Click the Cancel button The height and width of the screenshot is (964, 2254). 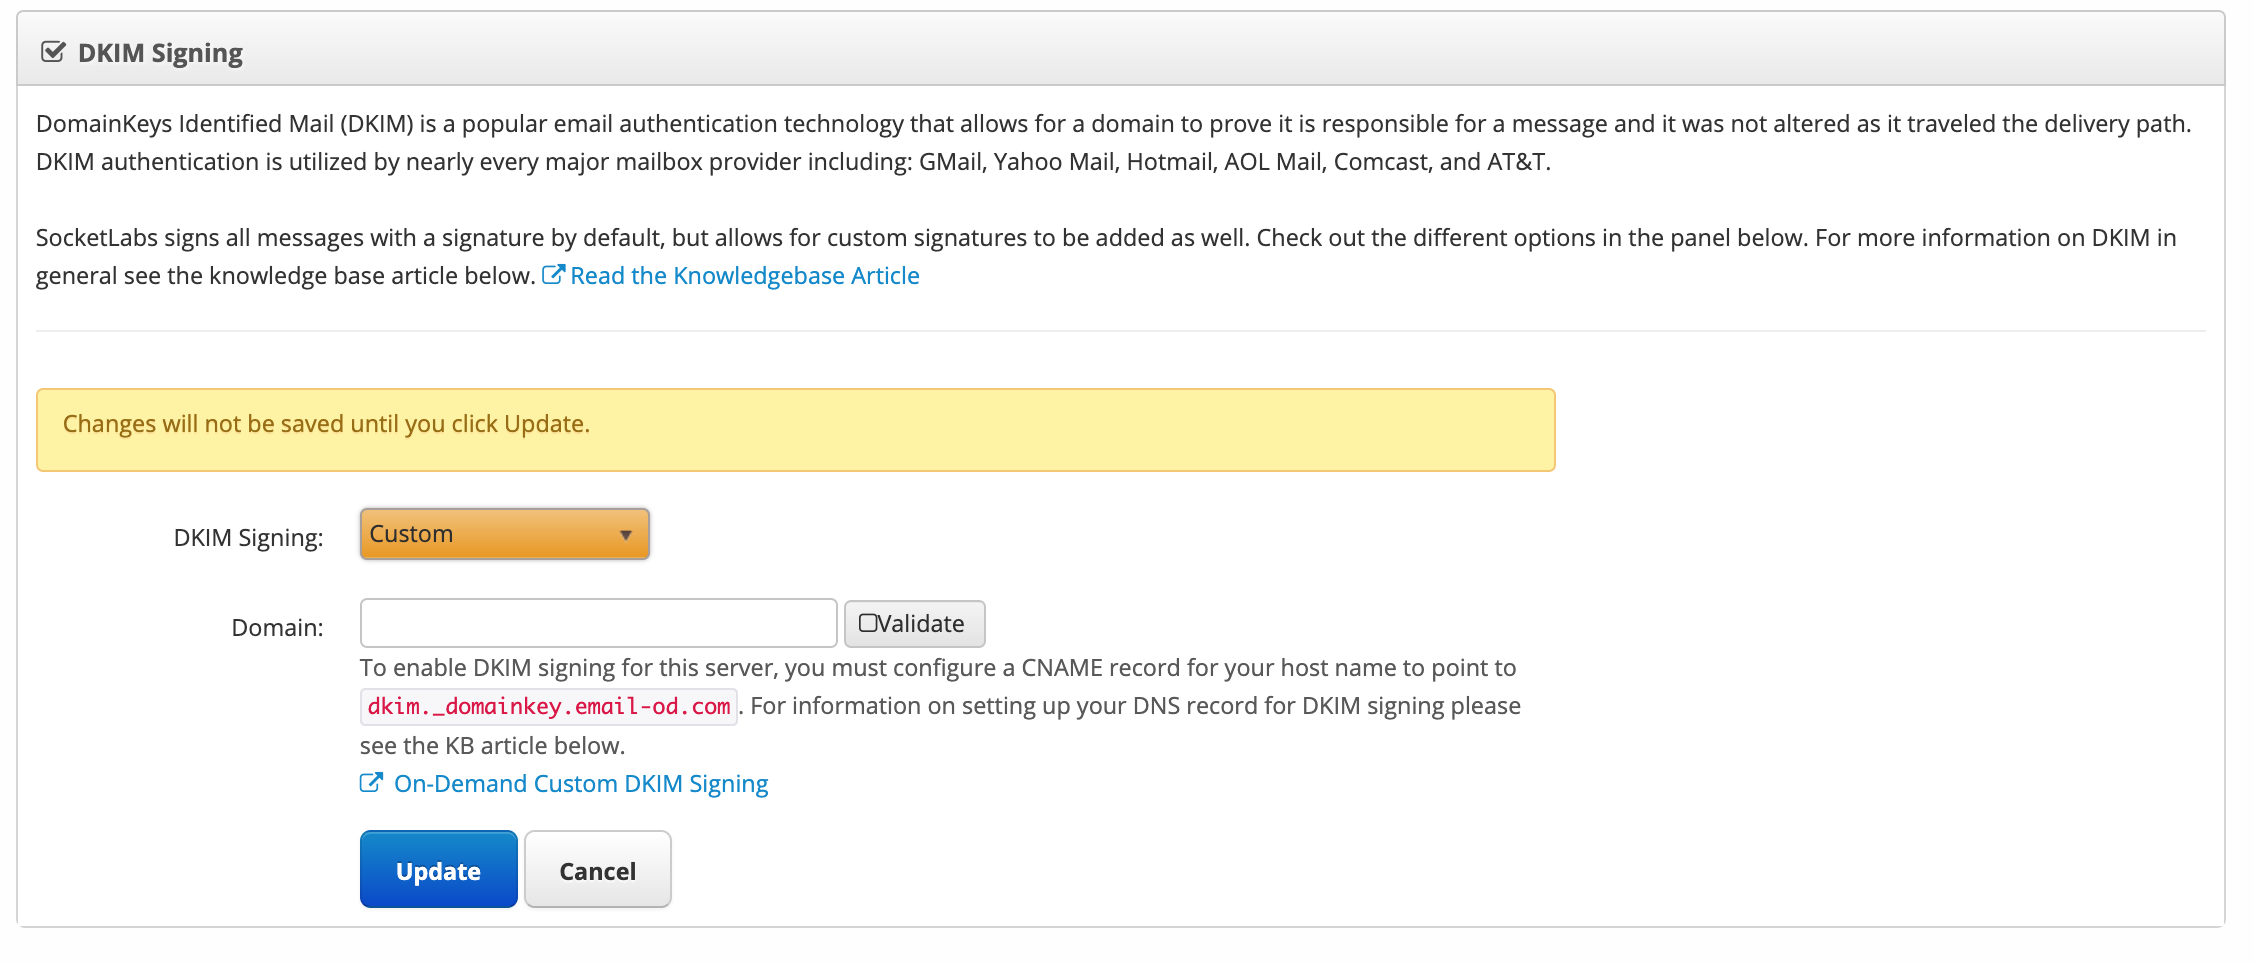598,869
